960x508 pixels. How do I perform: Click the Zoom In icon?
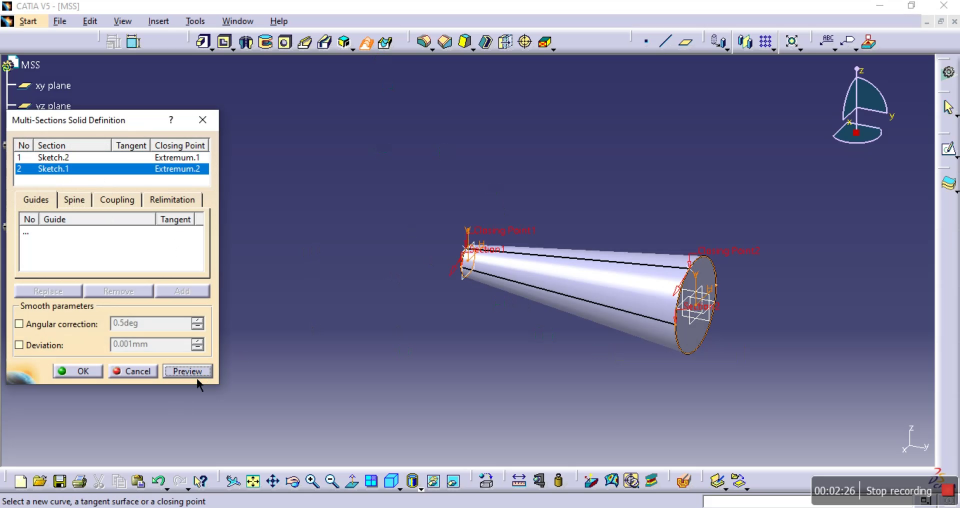pyautogui.click(x=312, y=481)
